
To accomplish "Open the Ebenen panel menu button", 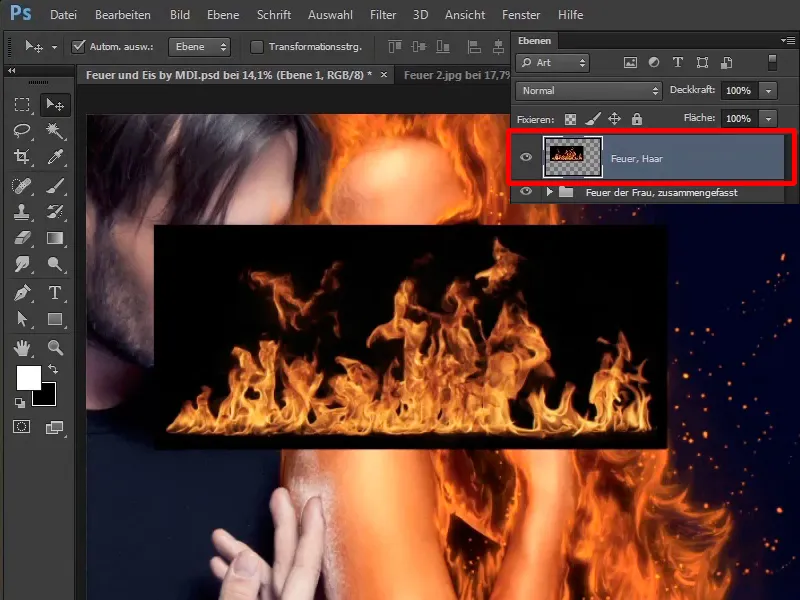I will point(787,41).
